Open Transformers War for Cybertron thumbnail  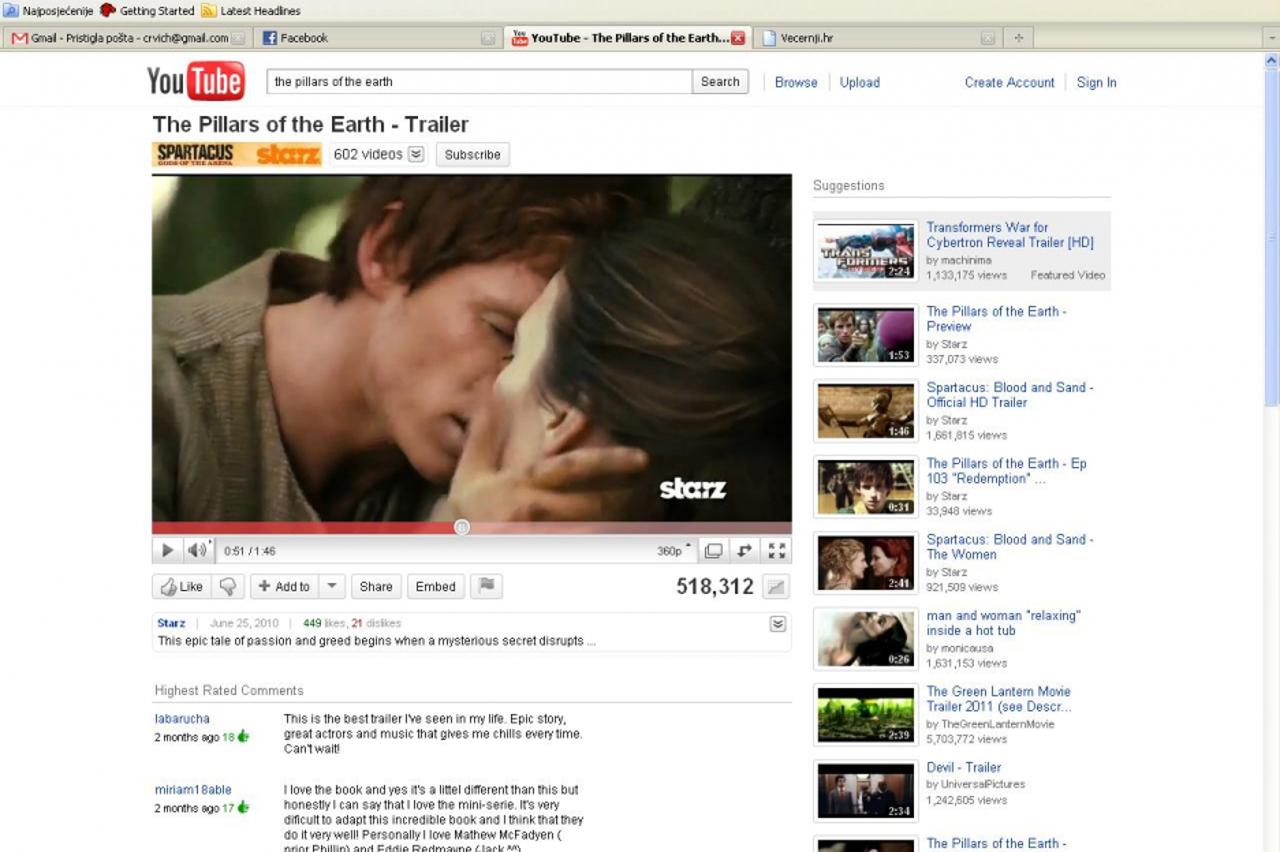(x=866, y=250)
